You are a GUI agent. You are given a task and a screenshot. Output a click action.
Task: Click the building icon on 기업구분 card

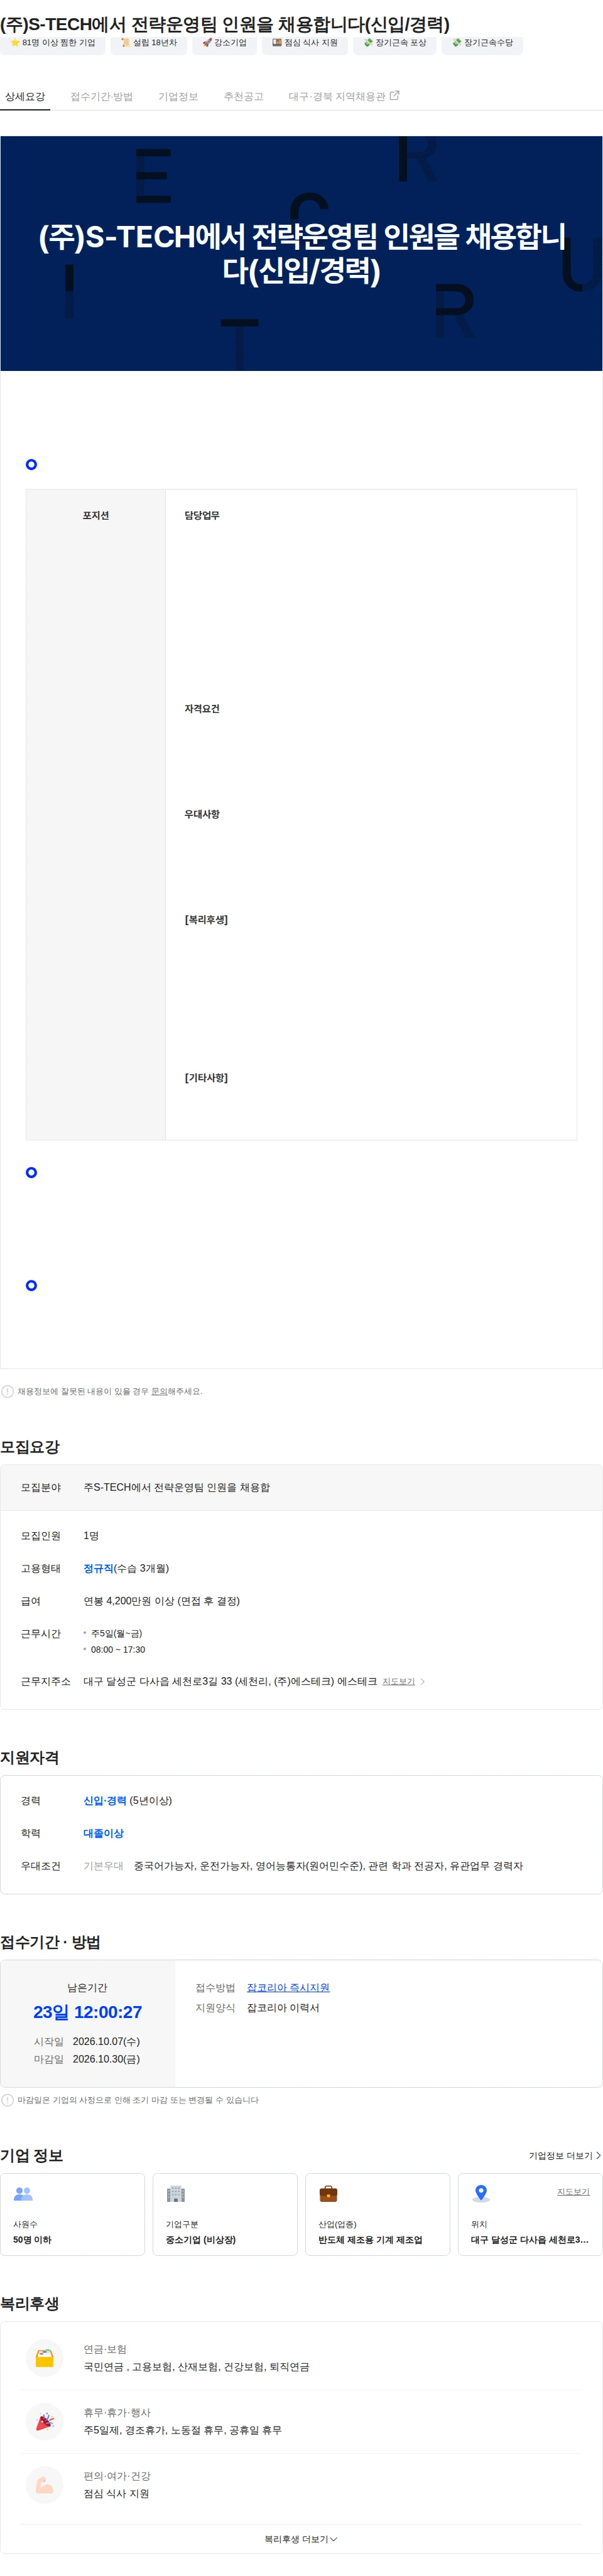pyautogui.click(x=176, y=2194)
